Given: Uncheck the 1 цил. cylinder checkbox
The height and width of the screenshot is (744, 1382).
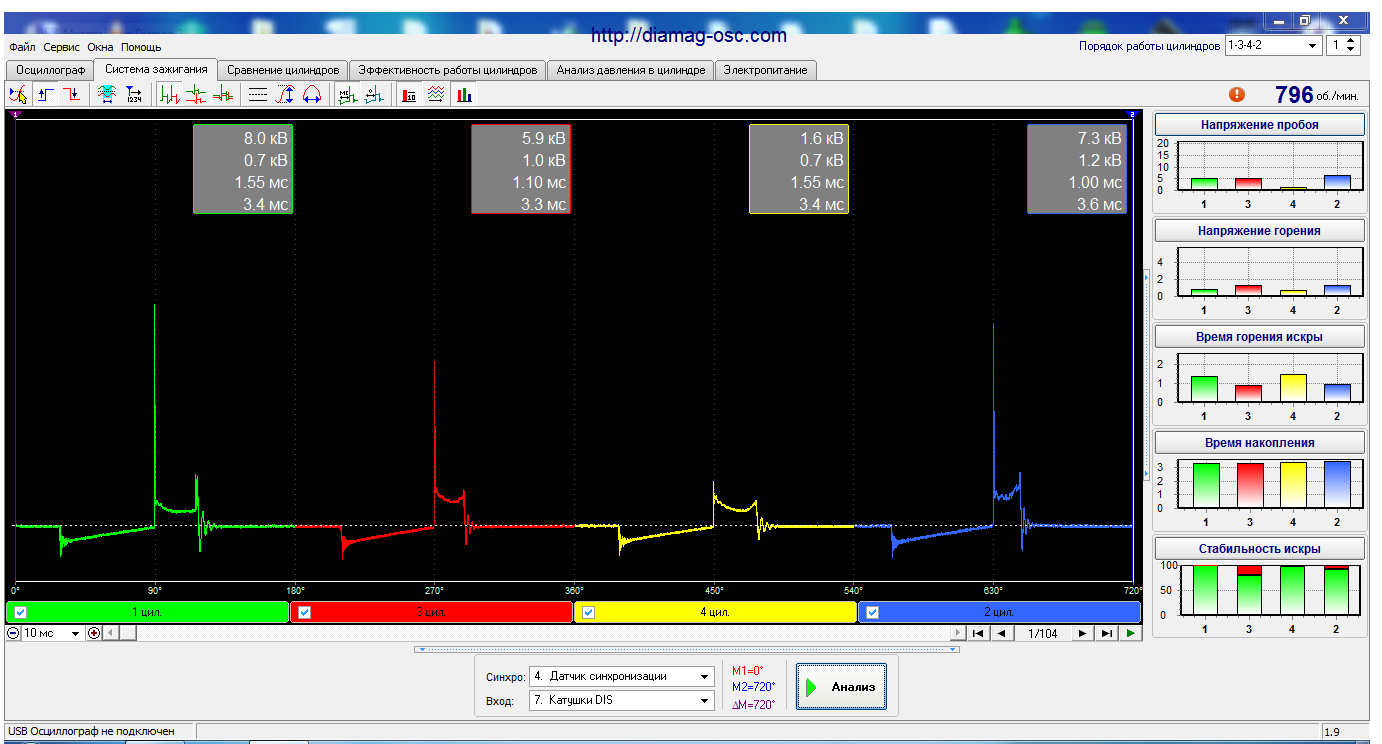Looking at the screenshot, I should [x=22, y=613].
